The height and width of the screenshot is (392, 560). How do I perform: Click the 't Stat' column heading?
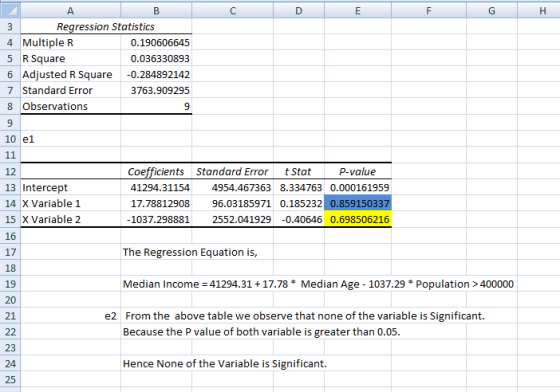coord(298,172)
